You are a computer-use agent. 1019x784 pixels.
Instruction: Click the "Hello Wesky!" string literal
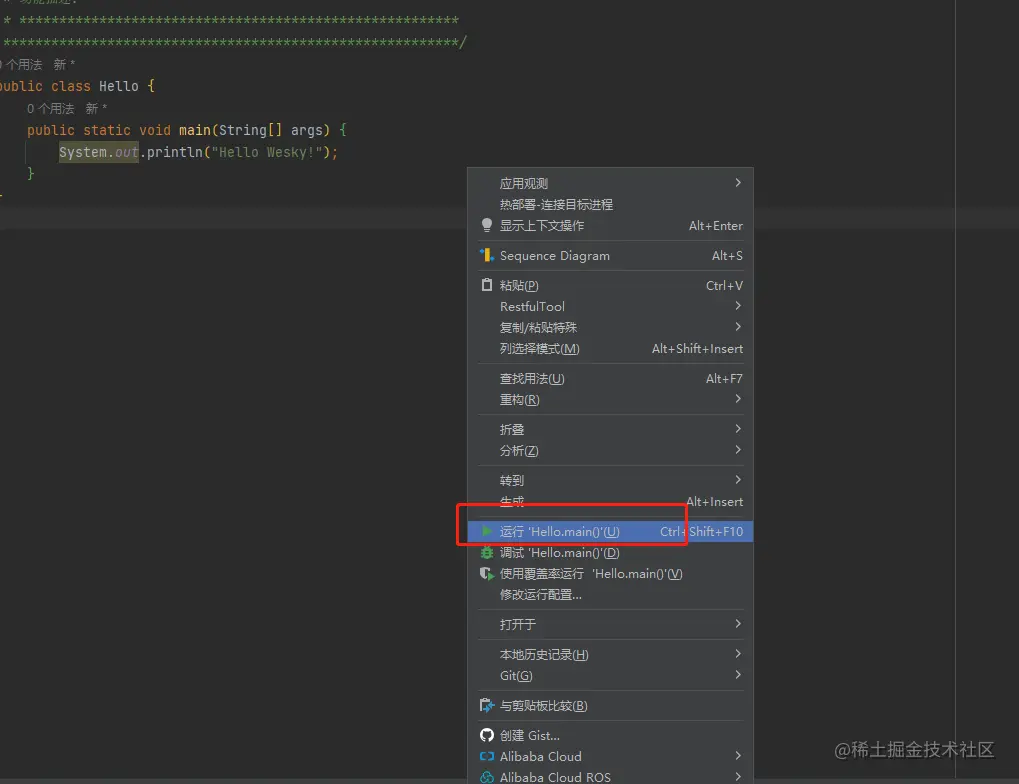point(267,152)
